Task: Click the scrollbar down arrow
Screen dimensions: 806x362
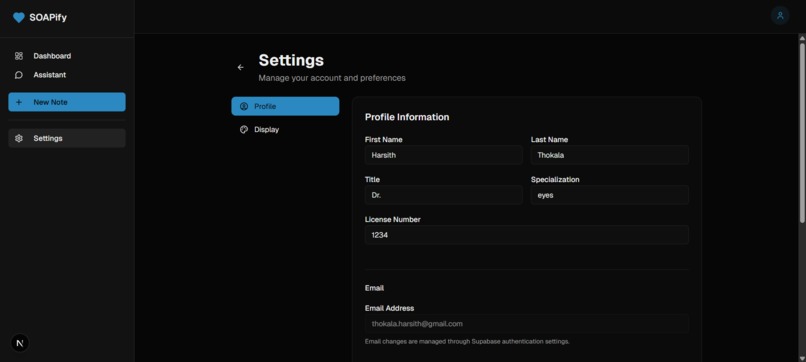Action: [x=802, y=358]
